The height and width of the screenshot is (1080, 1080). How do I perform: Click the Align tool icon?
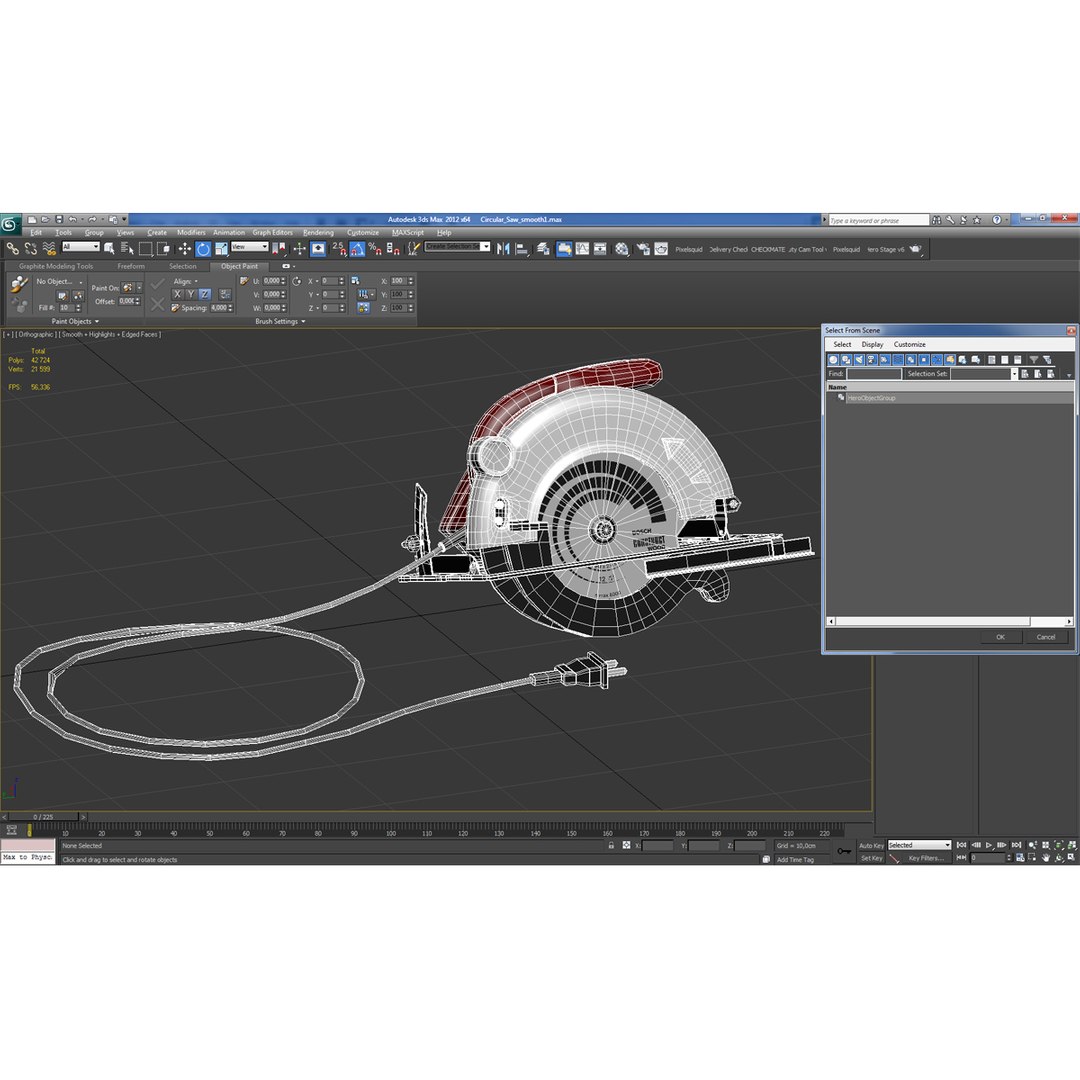coord(521,249)
